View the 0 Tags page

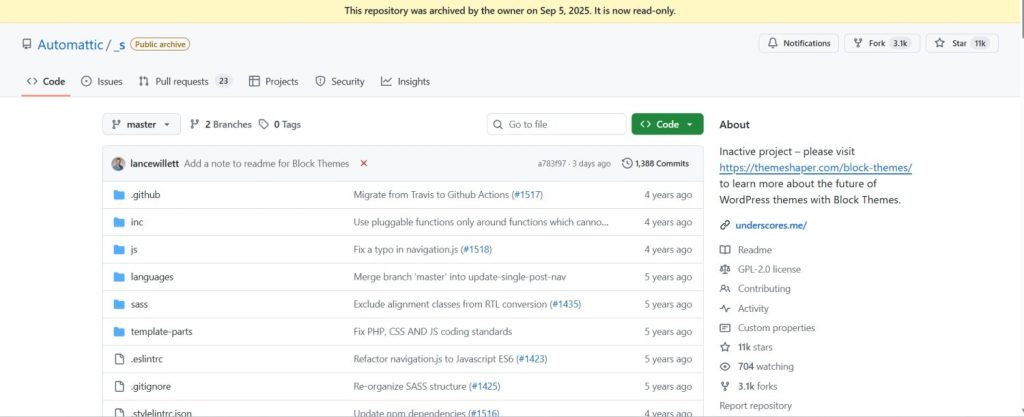coord(280,124)
